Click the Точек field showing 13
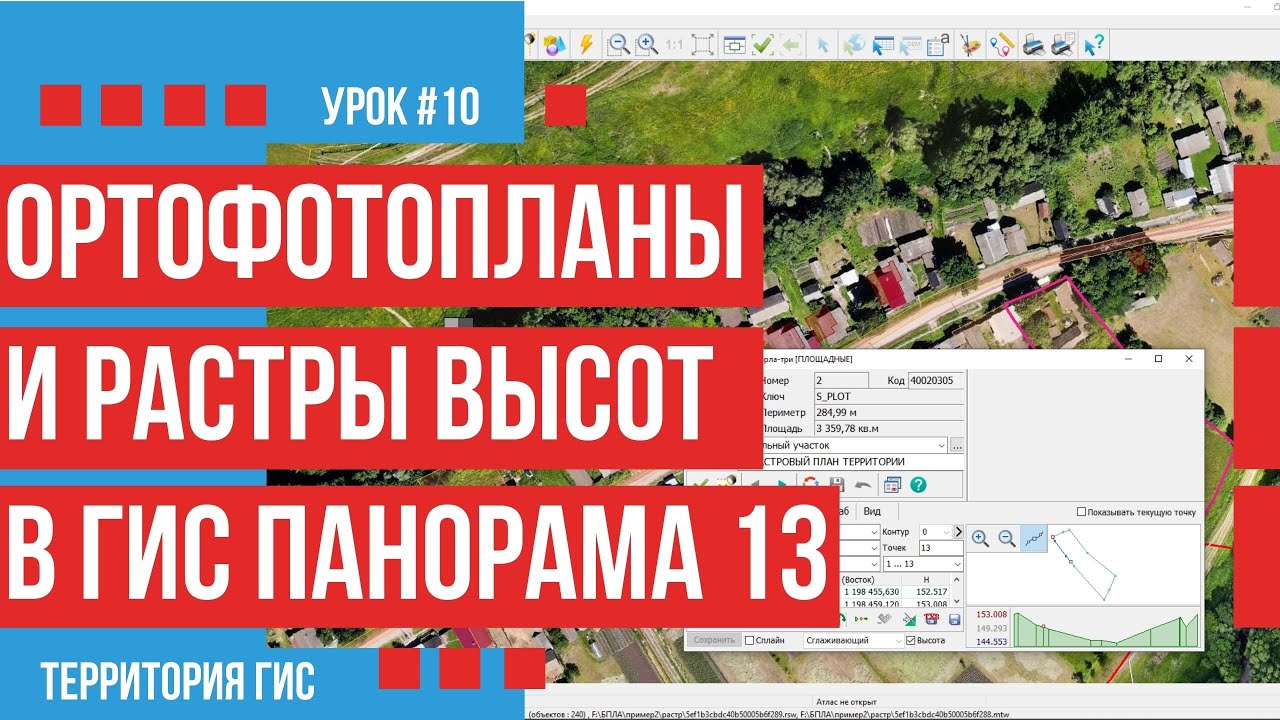This screenshot has width=1280, height=720. pos(941,548)
